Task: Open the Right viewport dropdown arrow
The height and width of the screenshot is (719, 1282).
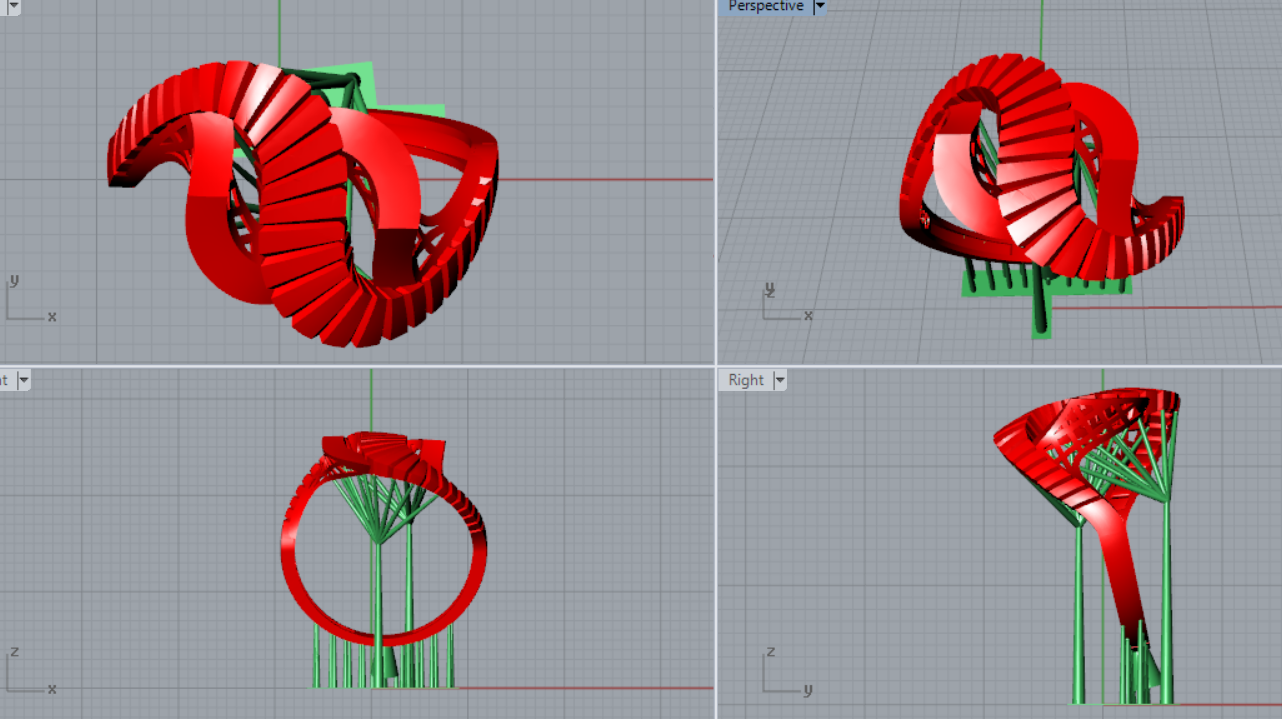Action: 780,380
